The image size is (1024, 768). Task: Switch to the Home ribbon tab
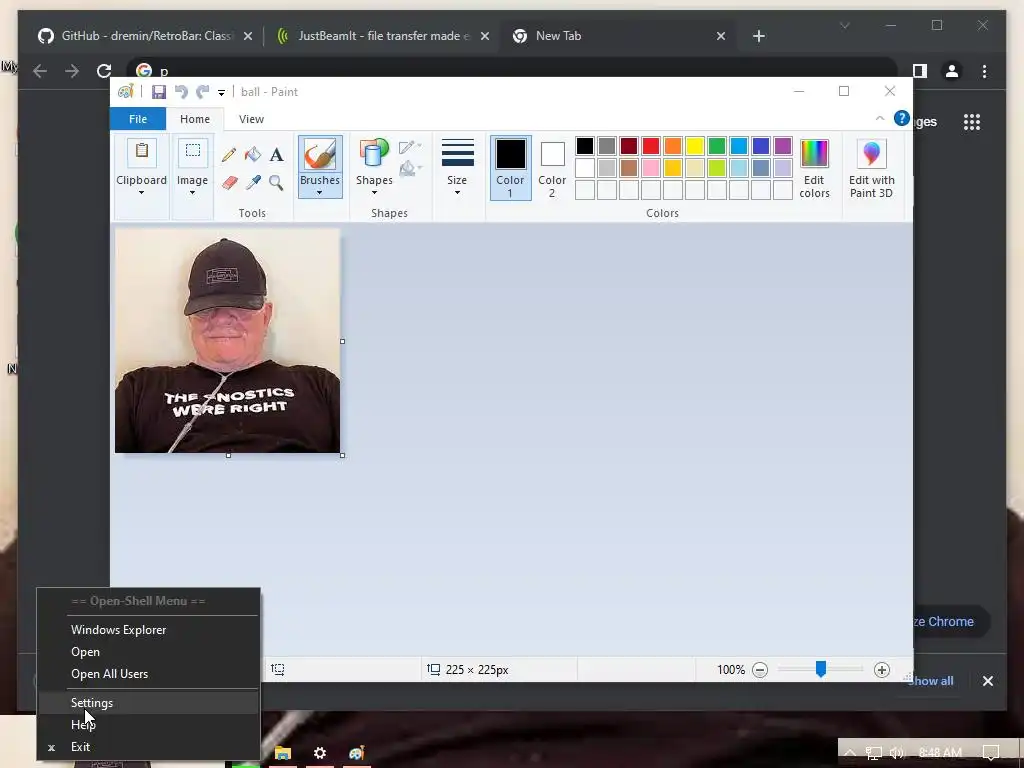click(x=195, y=119)
